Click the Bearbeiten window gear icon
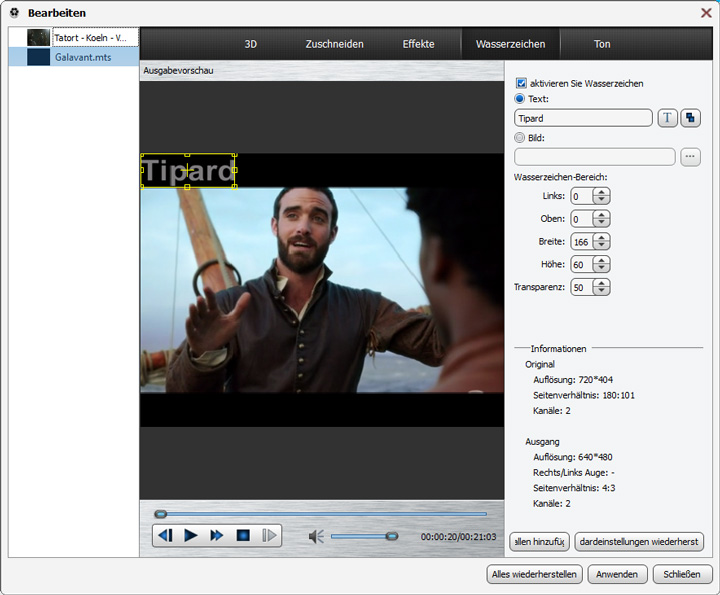The height and width of the screenshot is (595, 720). click(x=14, y=12)
